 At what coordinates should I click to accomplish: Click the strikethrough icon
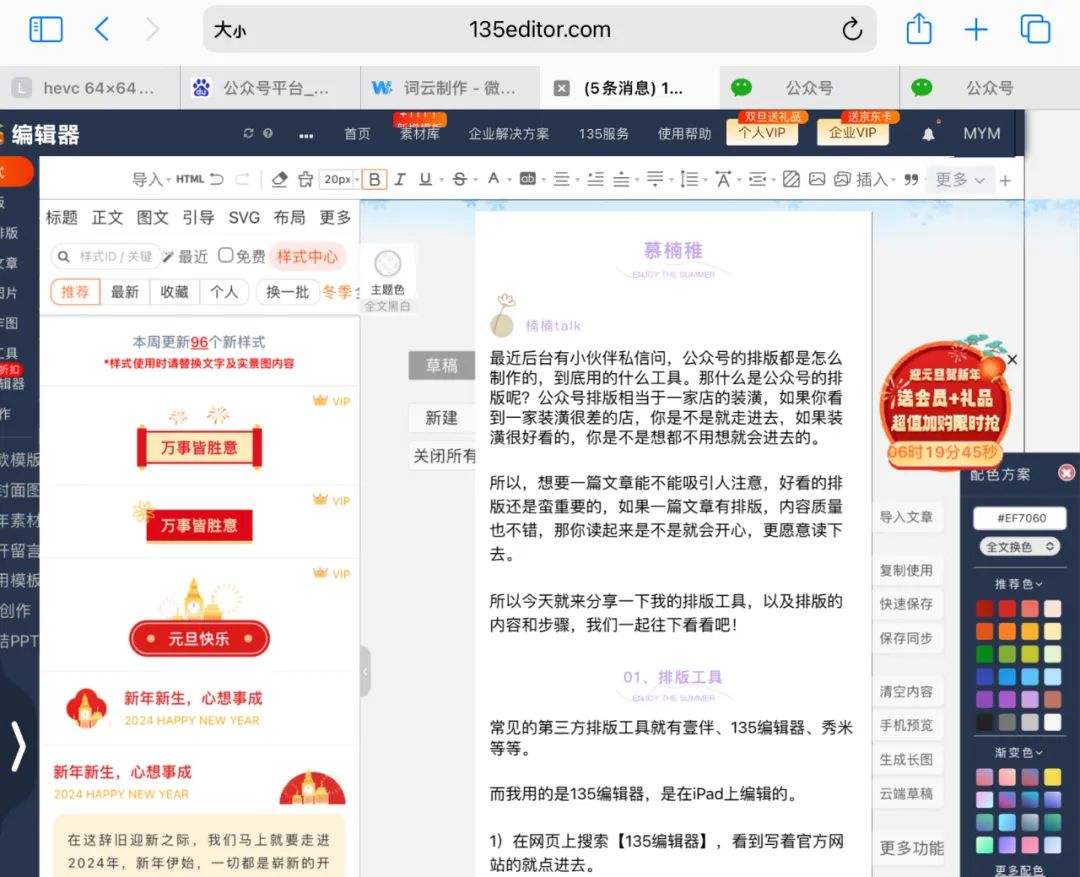pyautogui.click(x=459, y=180)
